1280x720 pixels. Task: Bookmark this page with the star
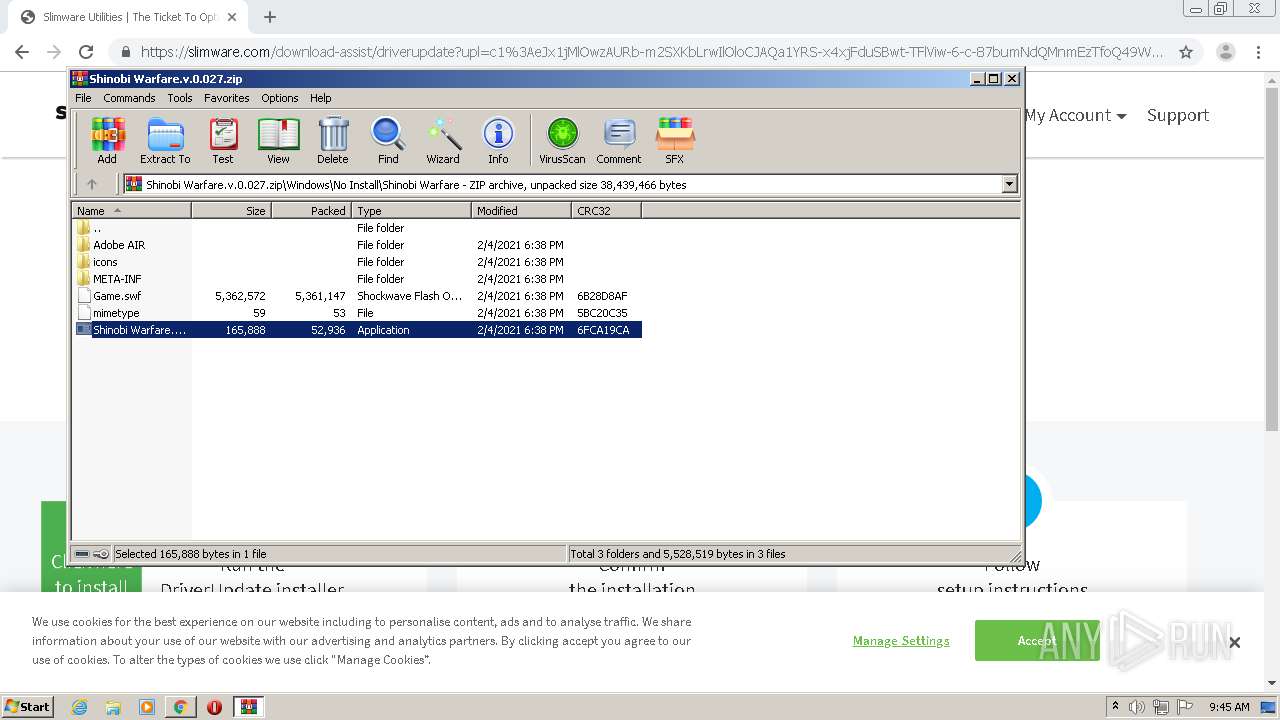coord(1186,52)
